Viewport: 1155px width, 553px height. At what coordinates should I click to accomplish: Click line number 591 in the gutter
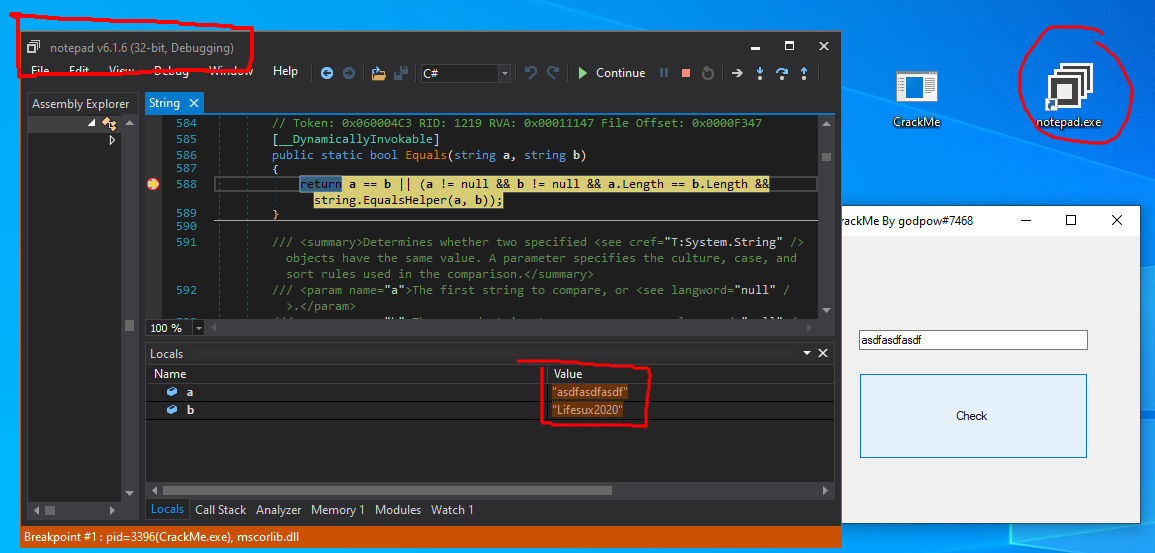(x=186, y=242)
